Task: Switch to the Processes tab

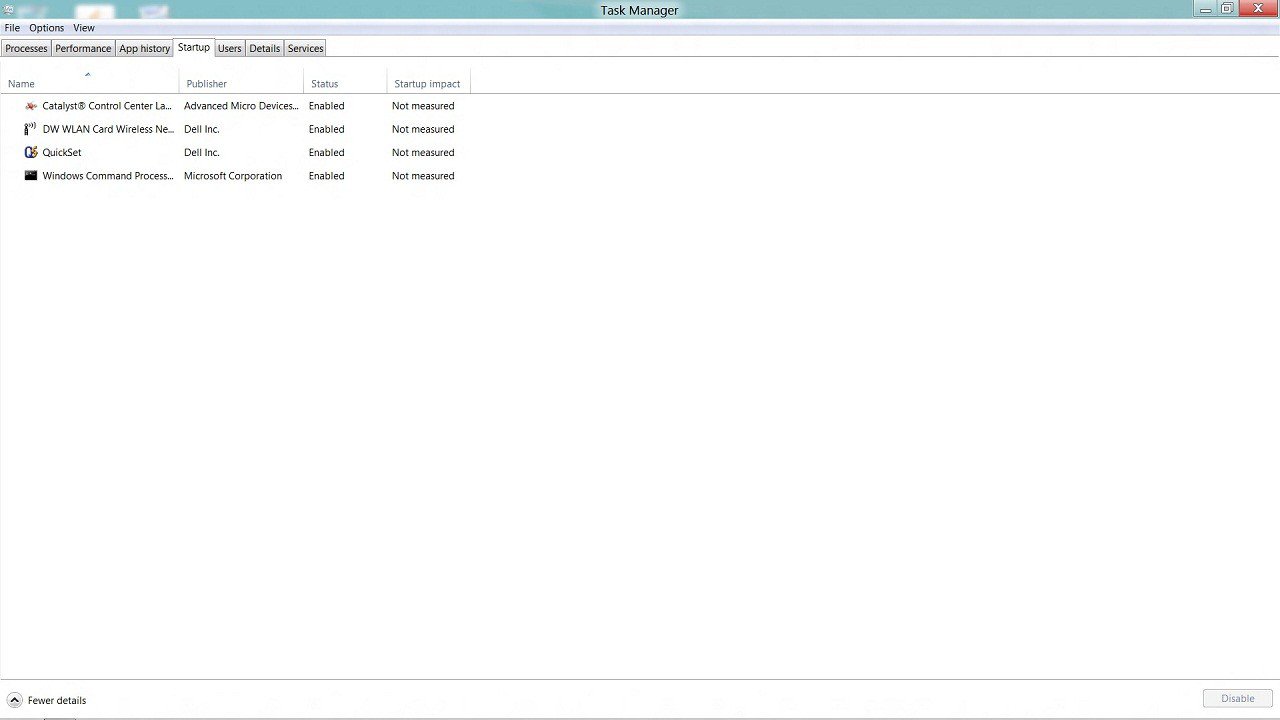Action: (x=26, y=48)
